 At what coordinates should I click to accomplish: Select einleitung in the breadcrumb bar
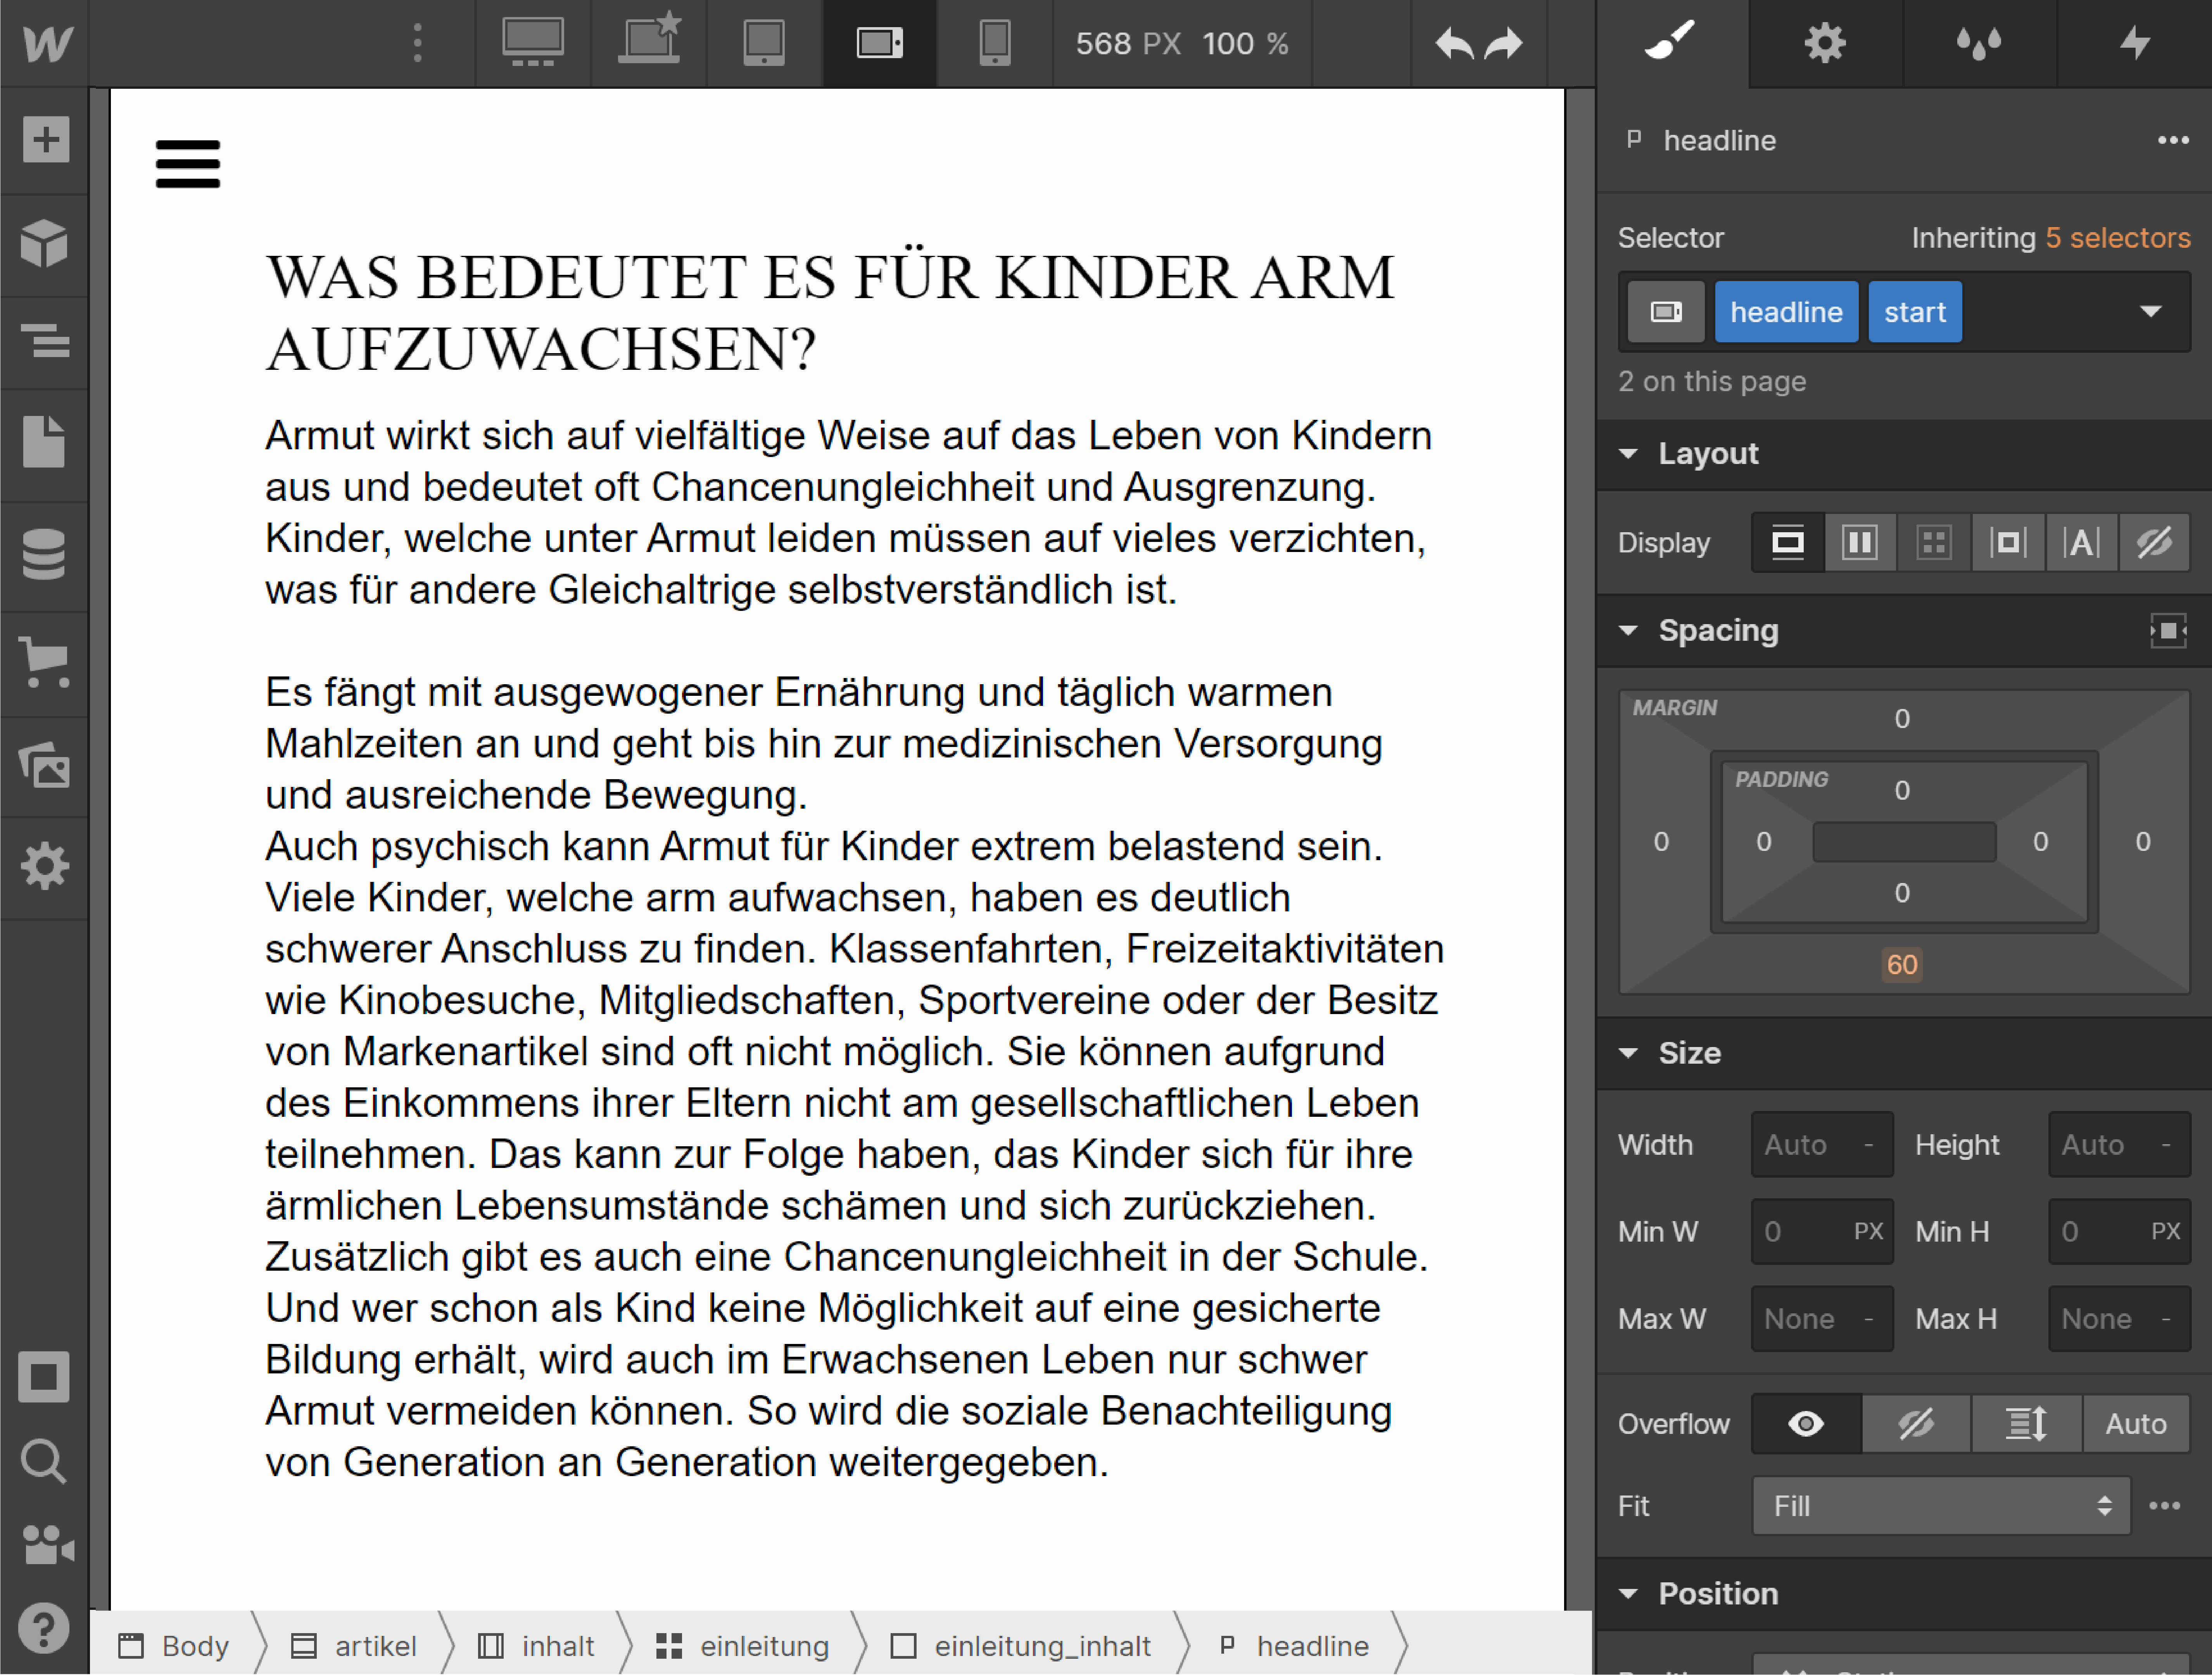coord(742,1645)
